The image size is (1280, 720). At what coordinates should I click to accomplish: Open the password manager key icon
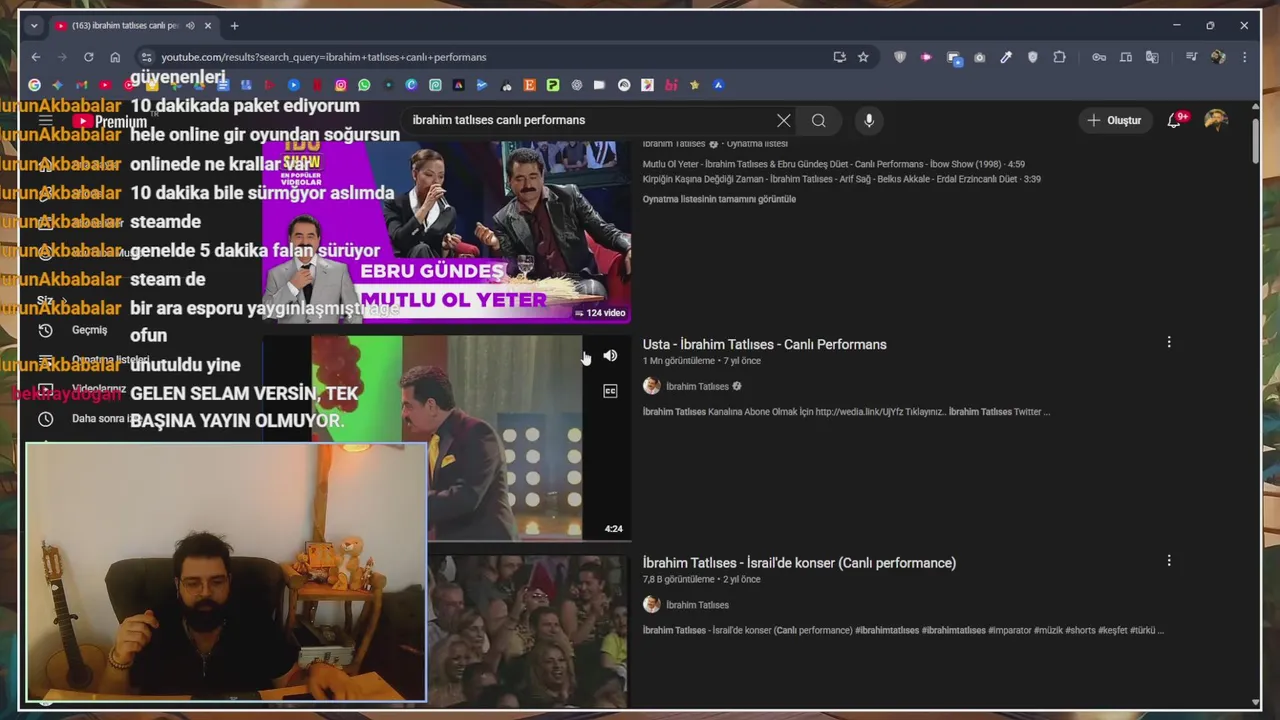point(1099,57)
